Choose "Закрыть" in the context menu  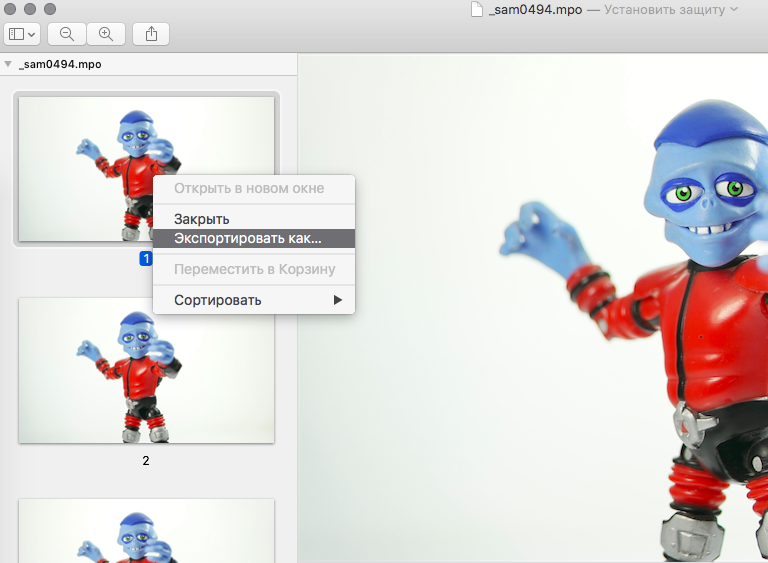point(254,219)
